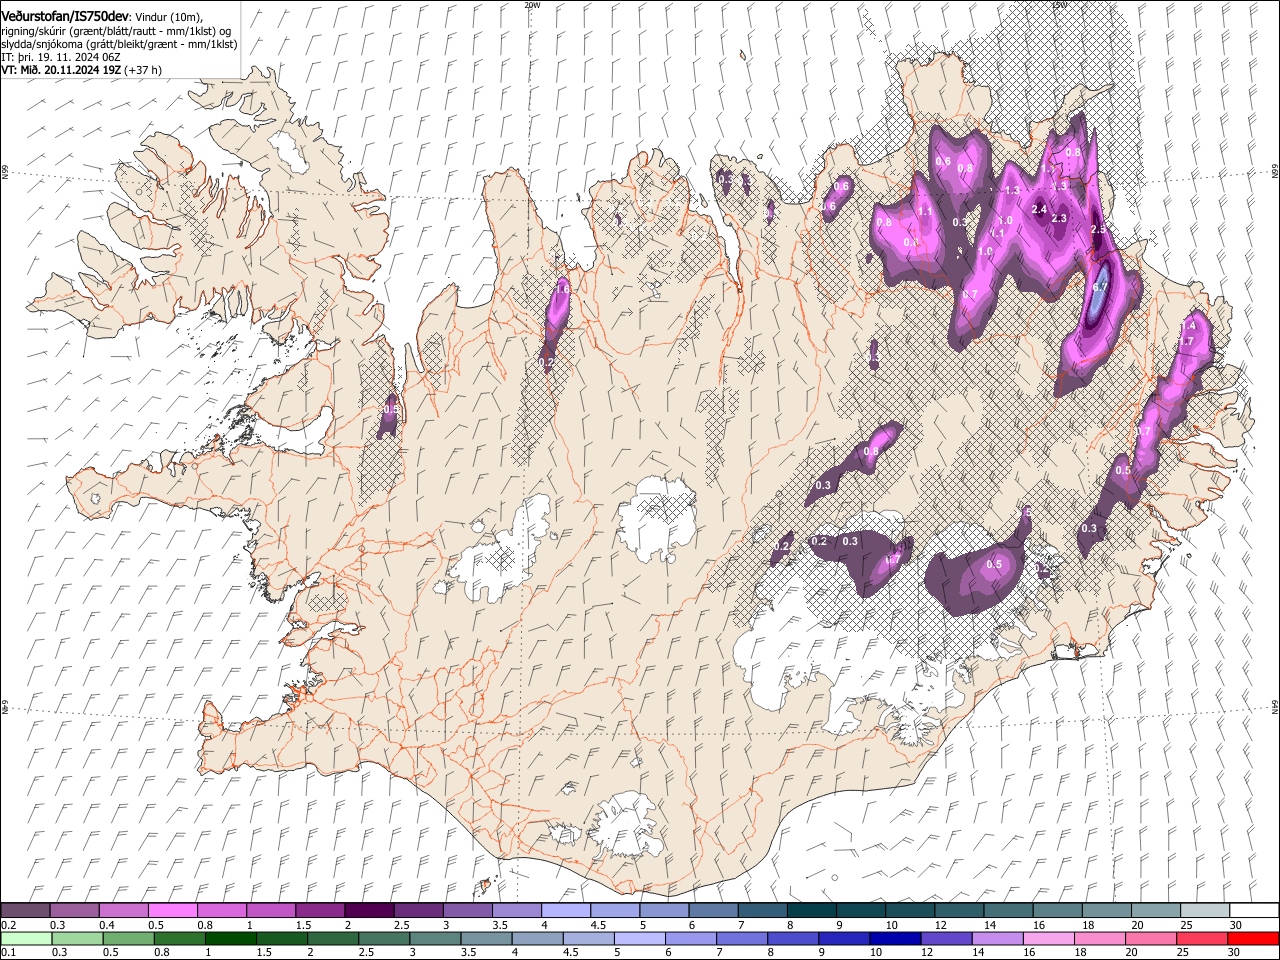Select the bright pink 0.5–0.8 snow legend swatch
This screenshot has height=960, width=1280.
[172, 910]
